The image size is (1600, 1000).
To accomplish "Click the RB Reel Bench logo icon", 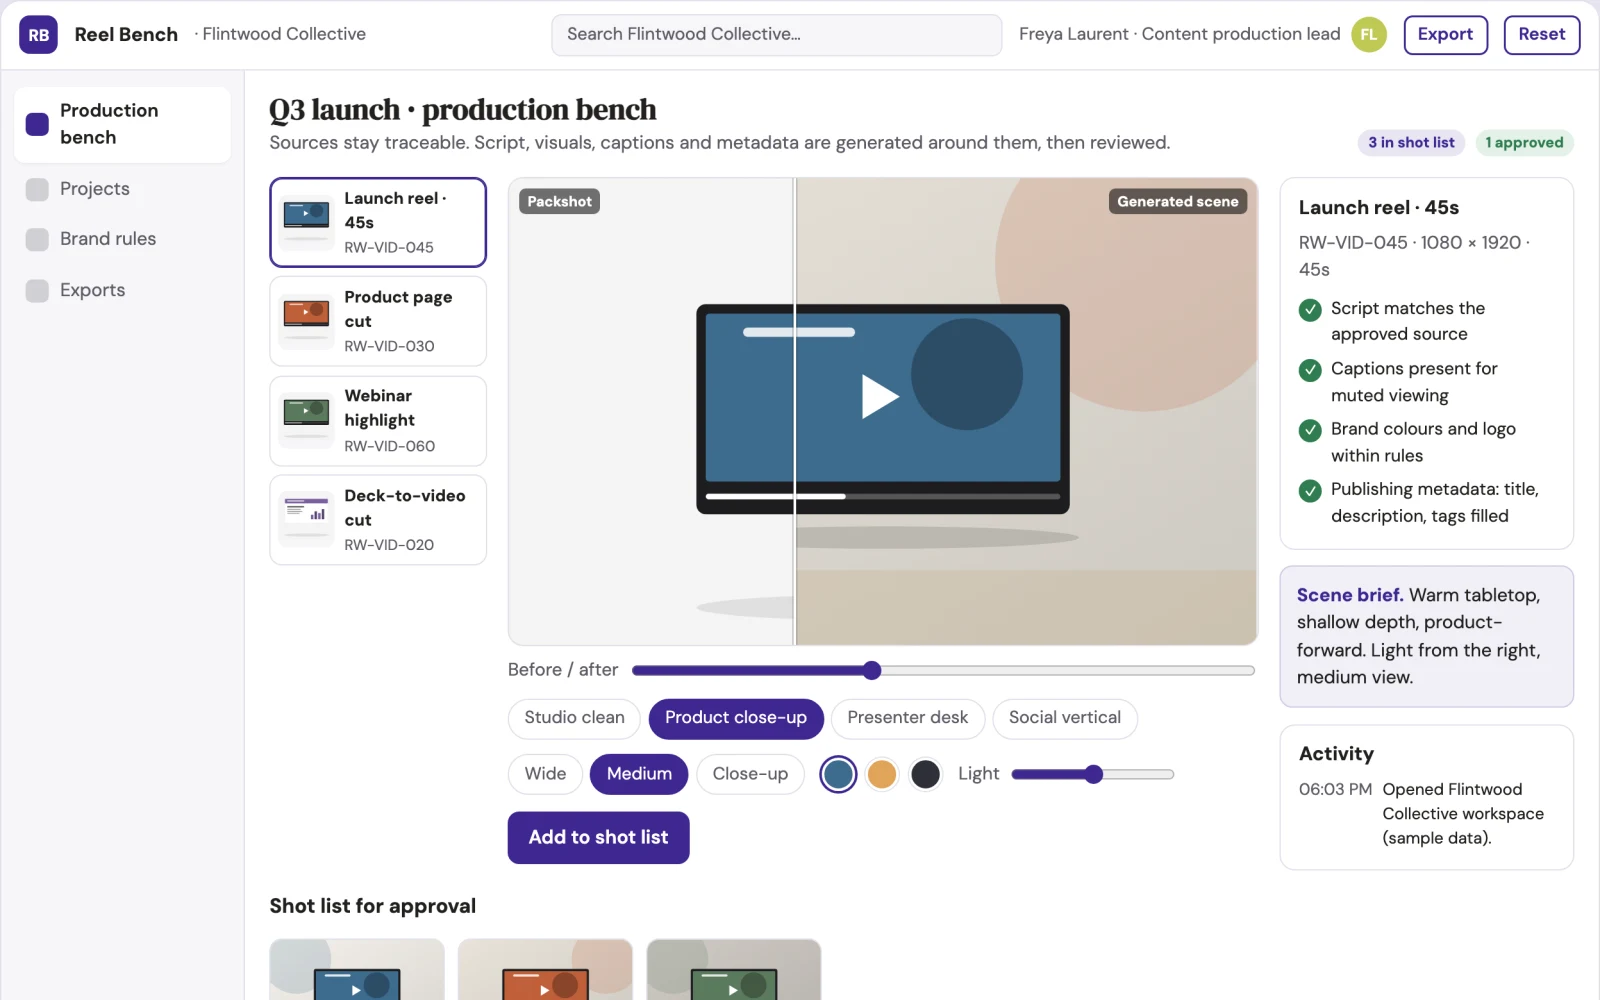I will click(38, 35).
